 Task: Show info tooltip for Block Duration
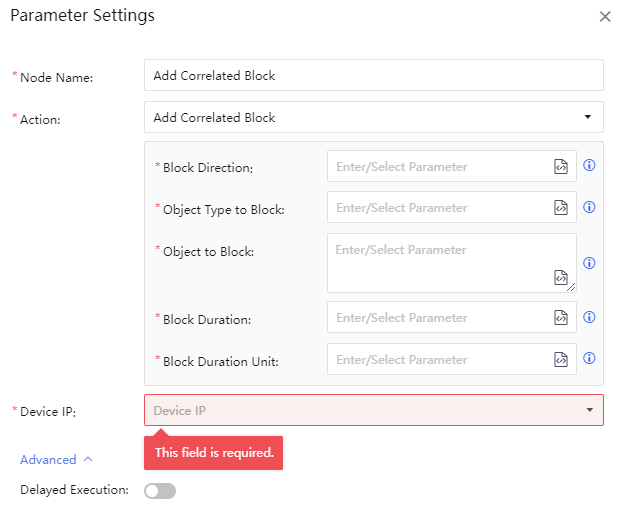pos(590,317)
